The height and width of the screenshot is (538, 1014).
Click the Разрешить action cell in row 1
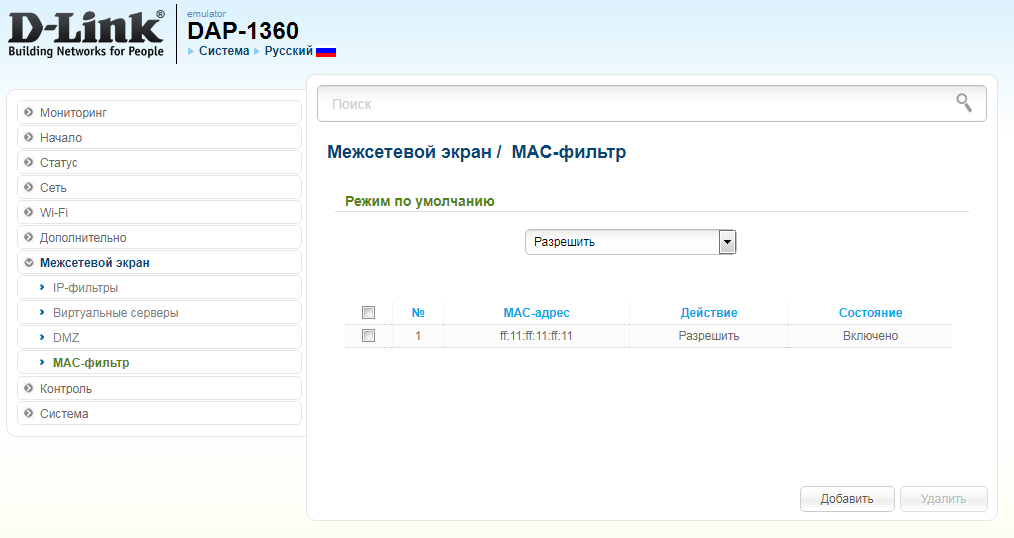click(709, 336)
